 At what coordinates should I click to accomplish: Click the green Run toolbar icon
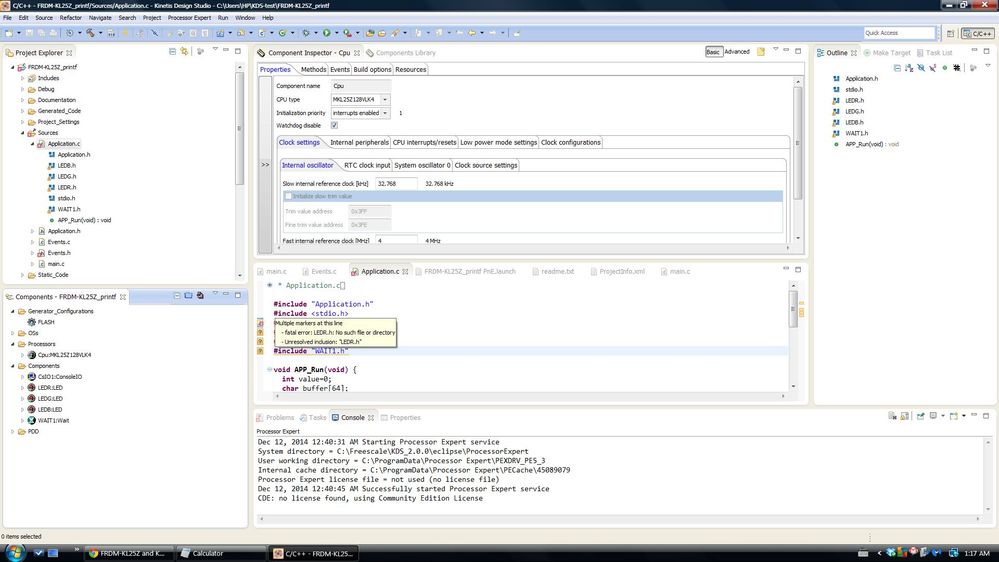[326, 32]
